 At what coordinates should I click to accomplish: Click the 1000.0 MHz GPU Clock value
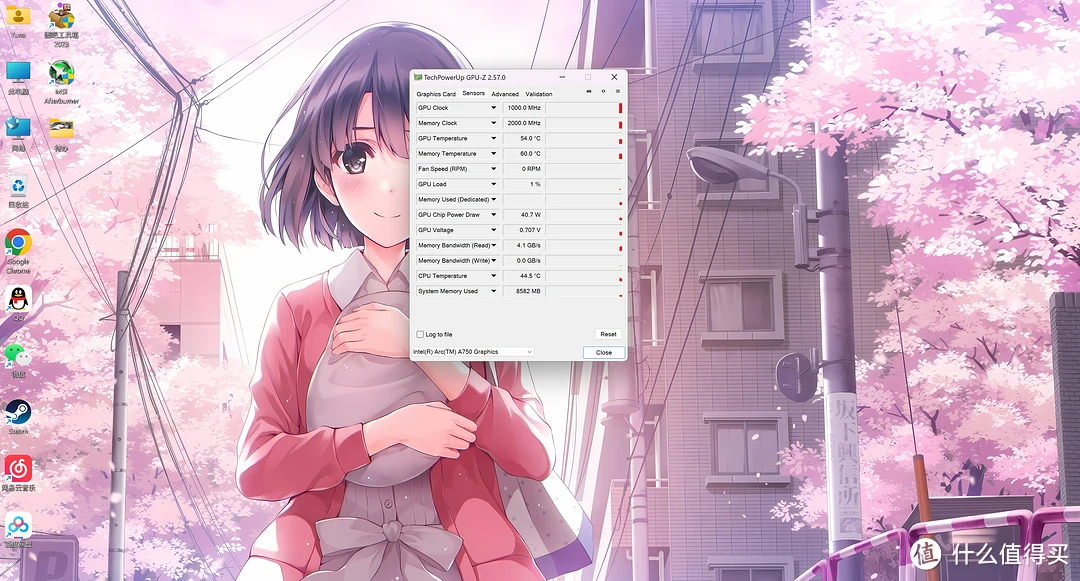point(523,108)
